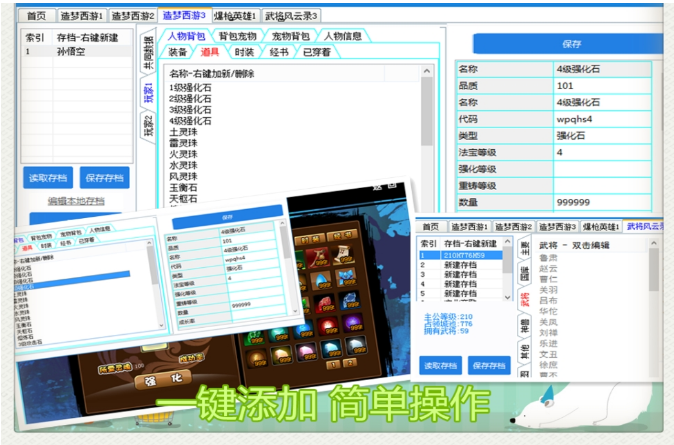Open 造梦西游2 tab in lower-right window
This screenshot has width=674, height=445.
(x=513, y=227)
